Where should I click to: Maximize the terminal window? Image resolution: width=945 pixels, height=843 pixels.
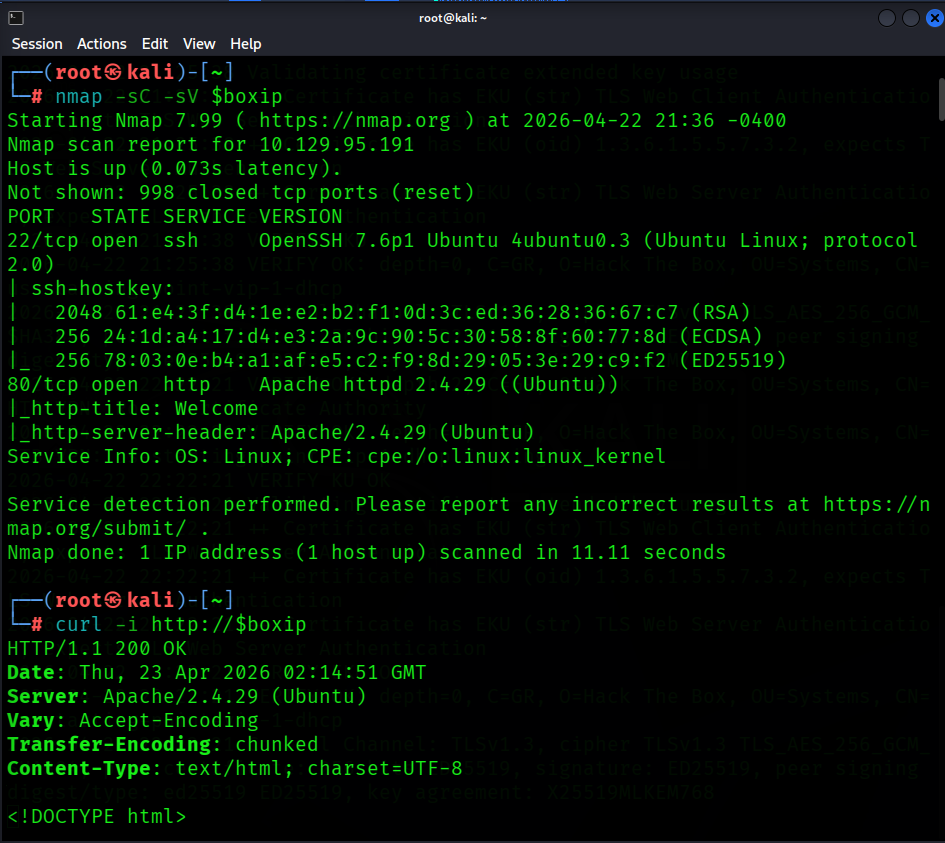(x=911, y=19)
